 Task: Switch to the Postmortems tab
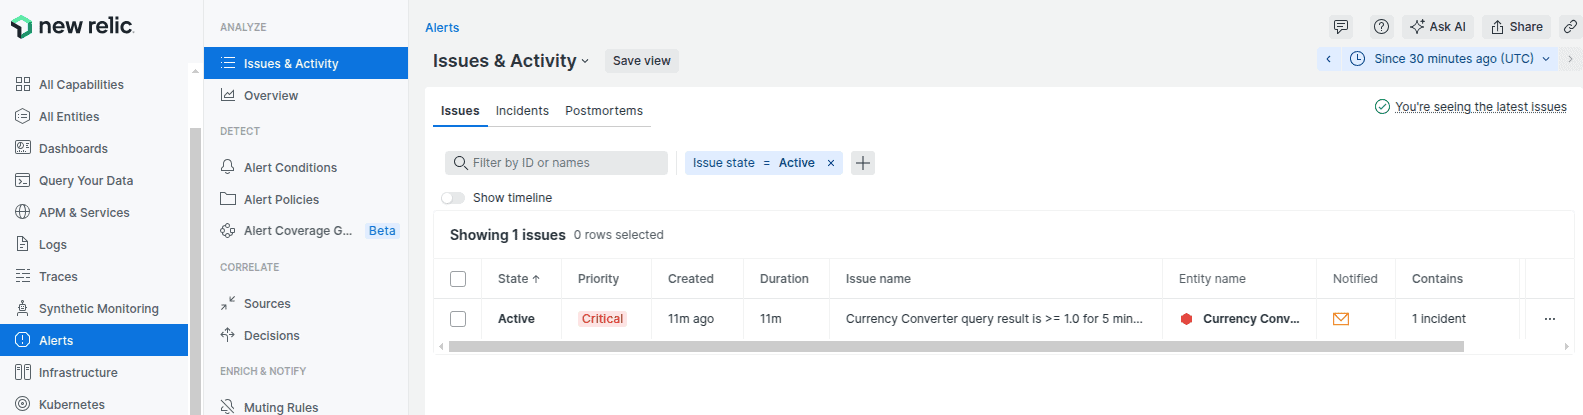click(x=603, y=111)
